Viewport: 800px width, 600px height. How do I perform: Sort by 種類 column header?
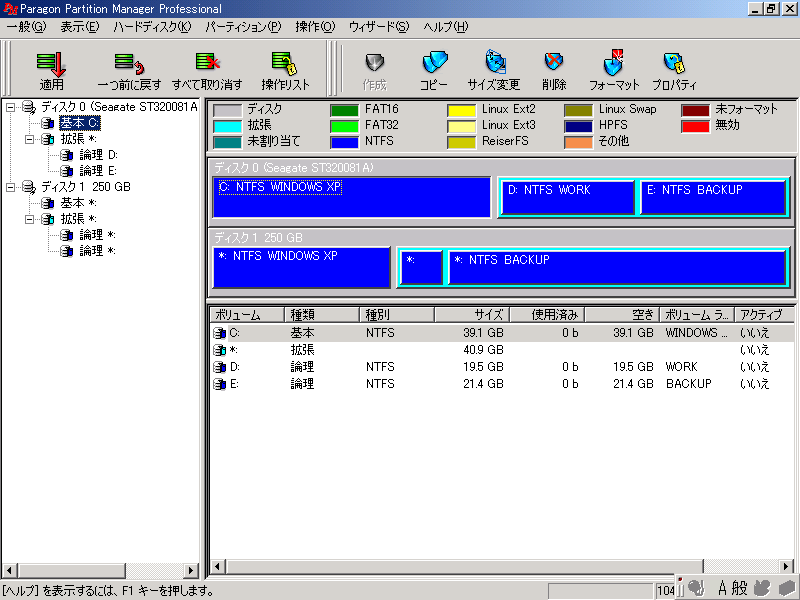tap(322, 315)
